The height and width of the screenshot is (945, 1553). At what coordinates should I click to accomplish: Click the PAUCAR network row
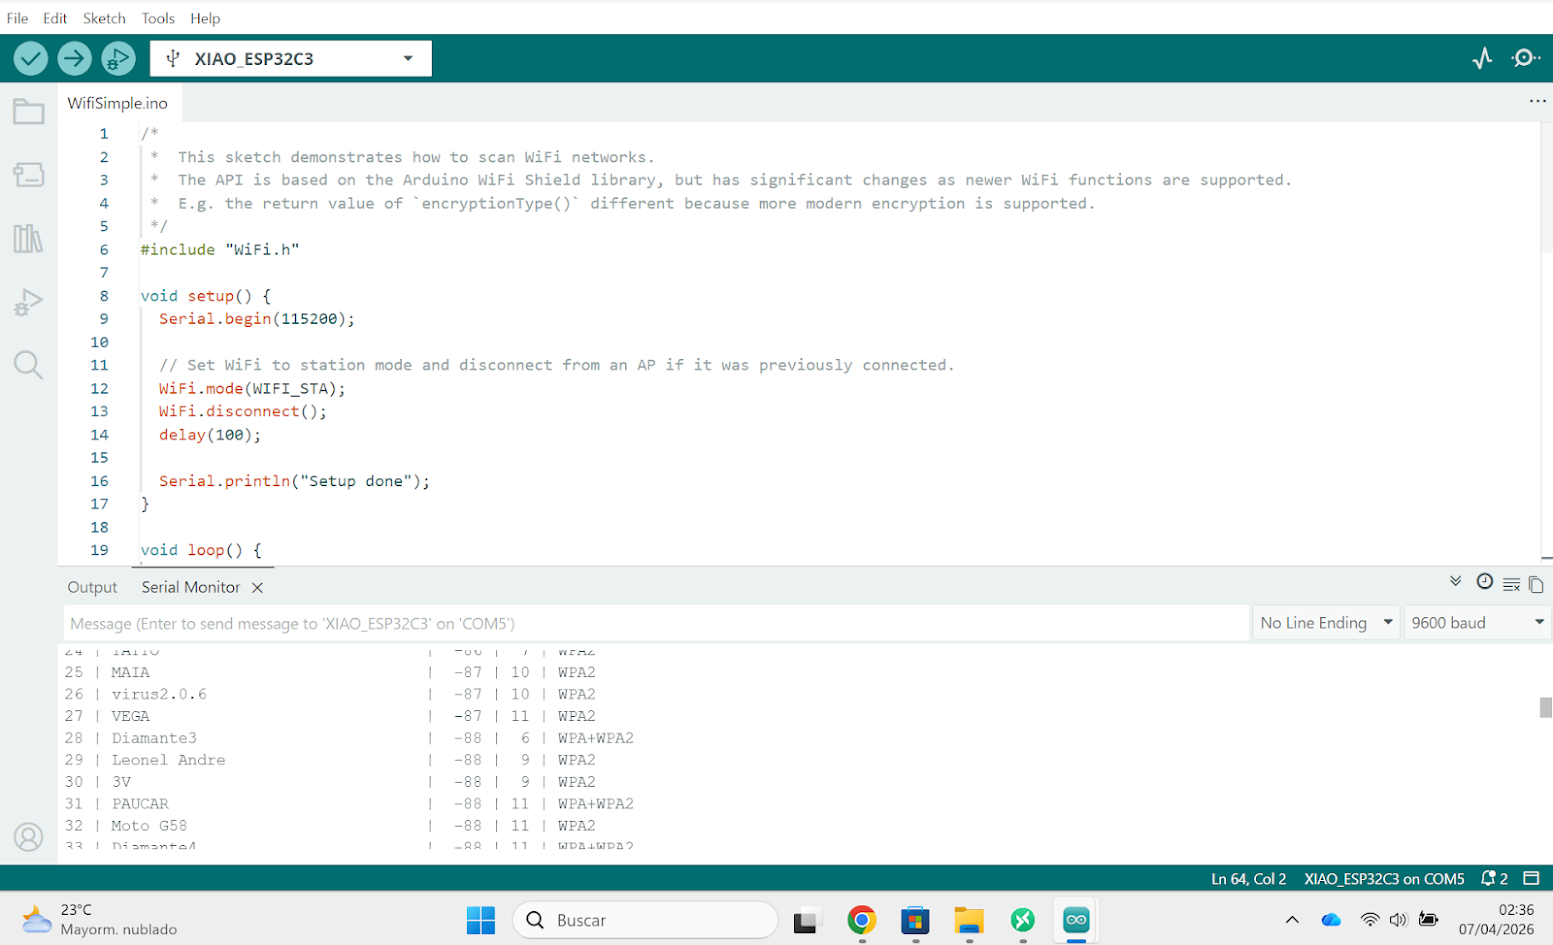(x=349, y=804)
